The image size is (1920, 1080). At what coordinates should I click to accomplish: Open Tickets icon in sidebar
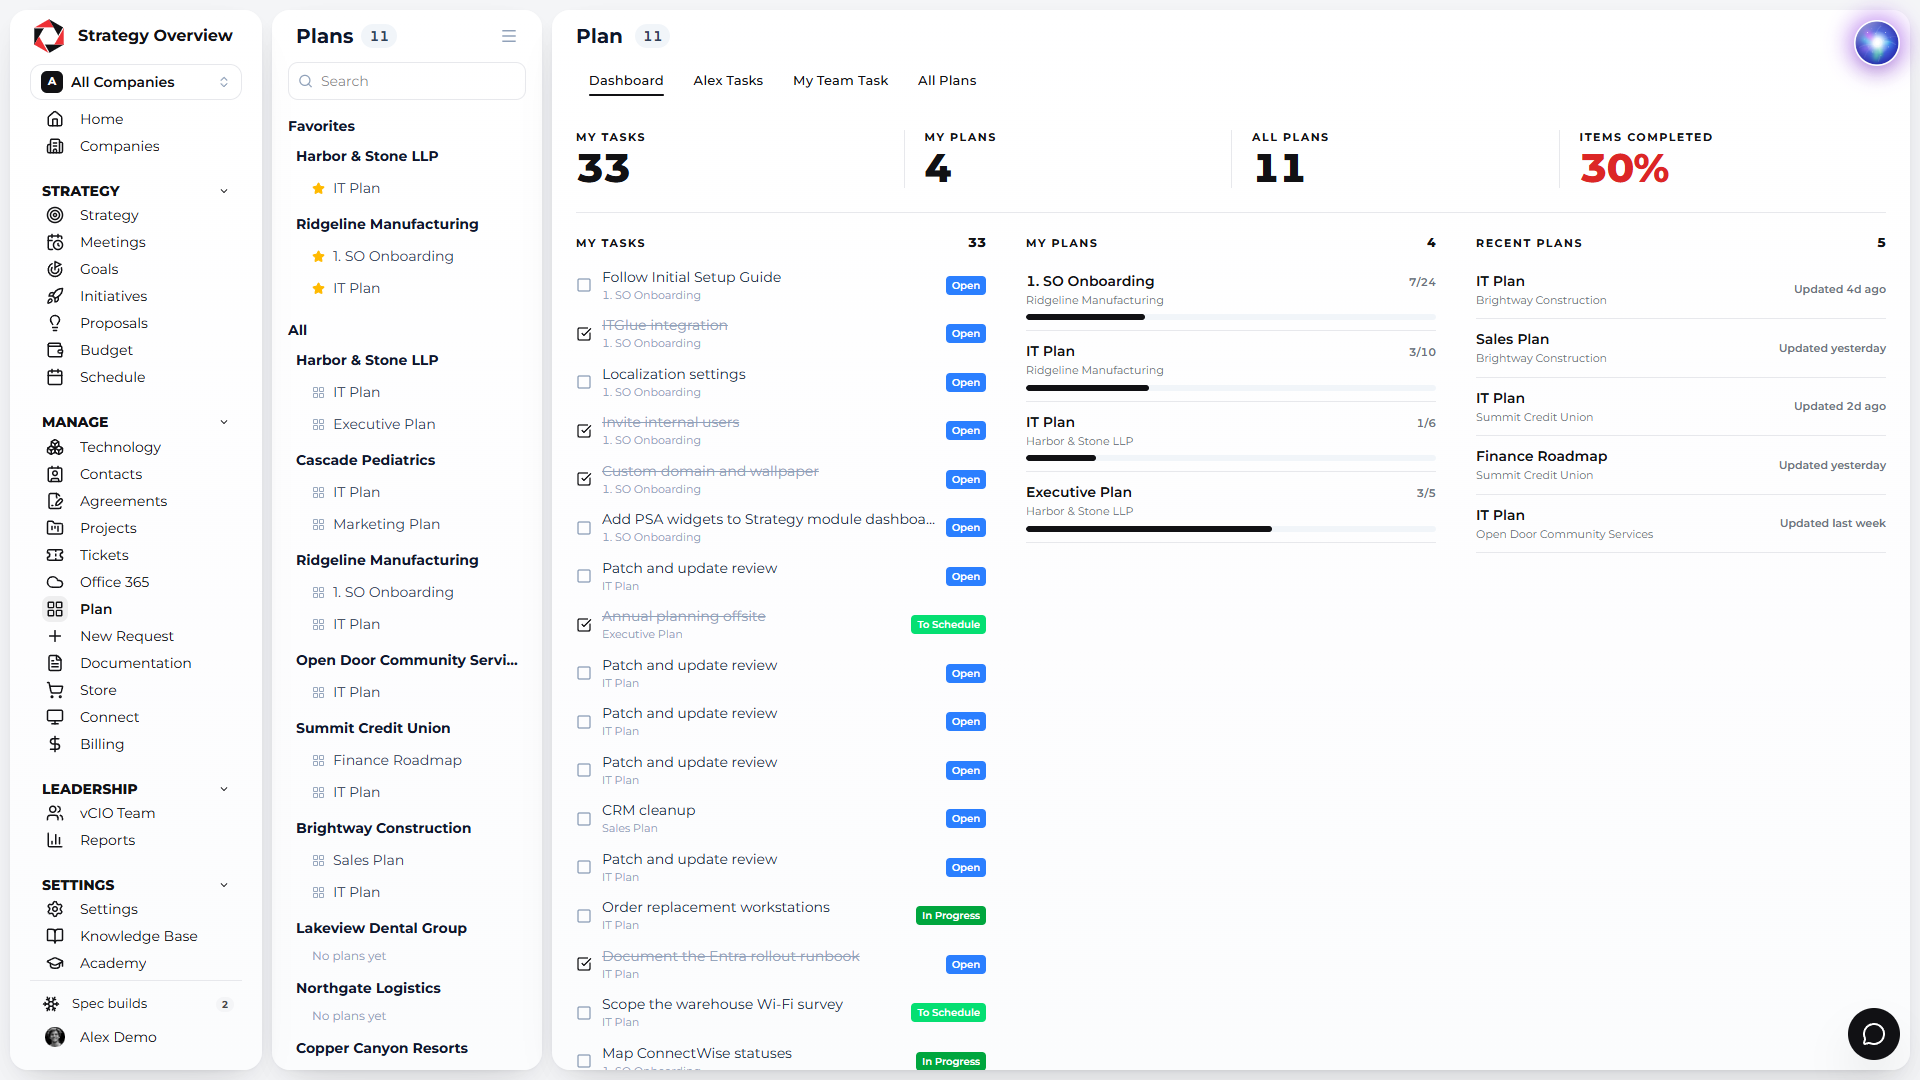point(55,555)
